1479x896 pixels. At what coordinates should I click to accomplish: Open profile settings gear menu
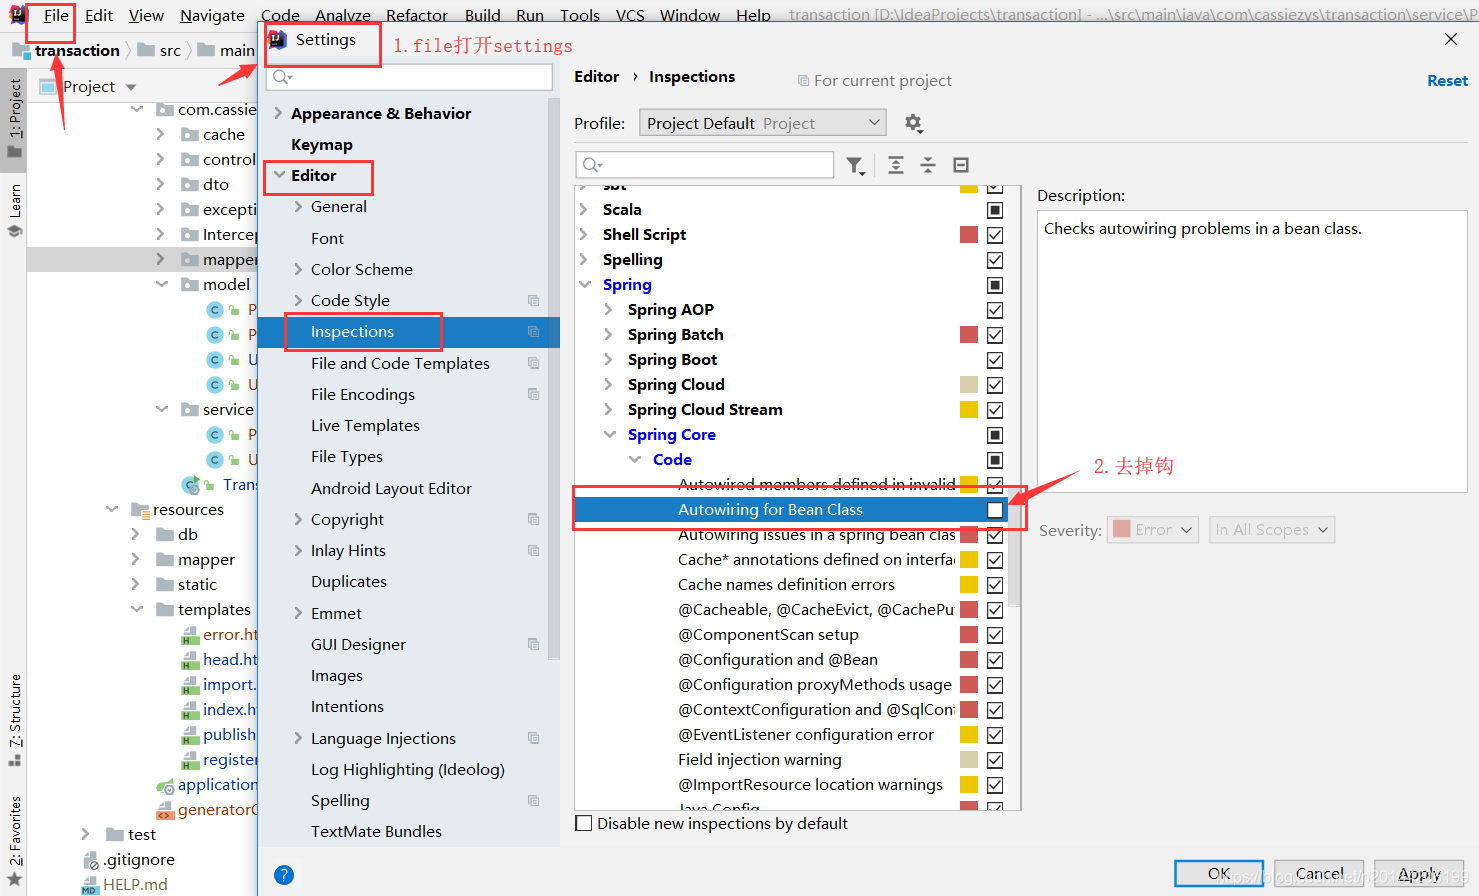(913, 122)
